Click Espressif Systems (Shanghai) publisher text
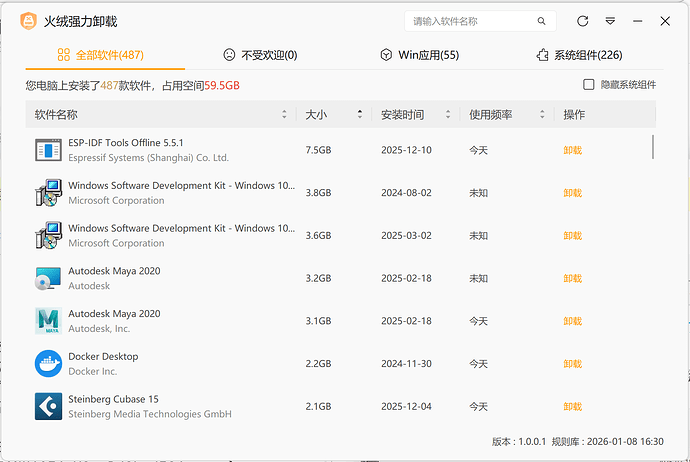690x462 pixels. click(x=148, y=158)
